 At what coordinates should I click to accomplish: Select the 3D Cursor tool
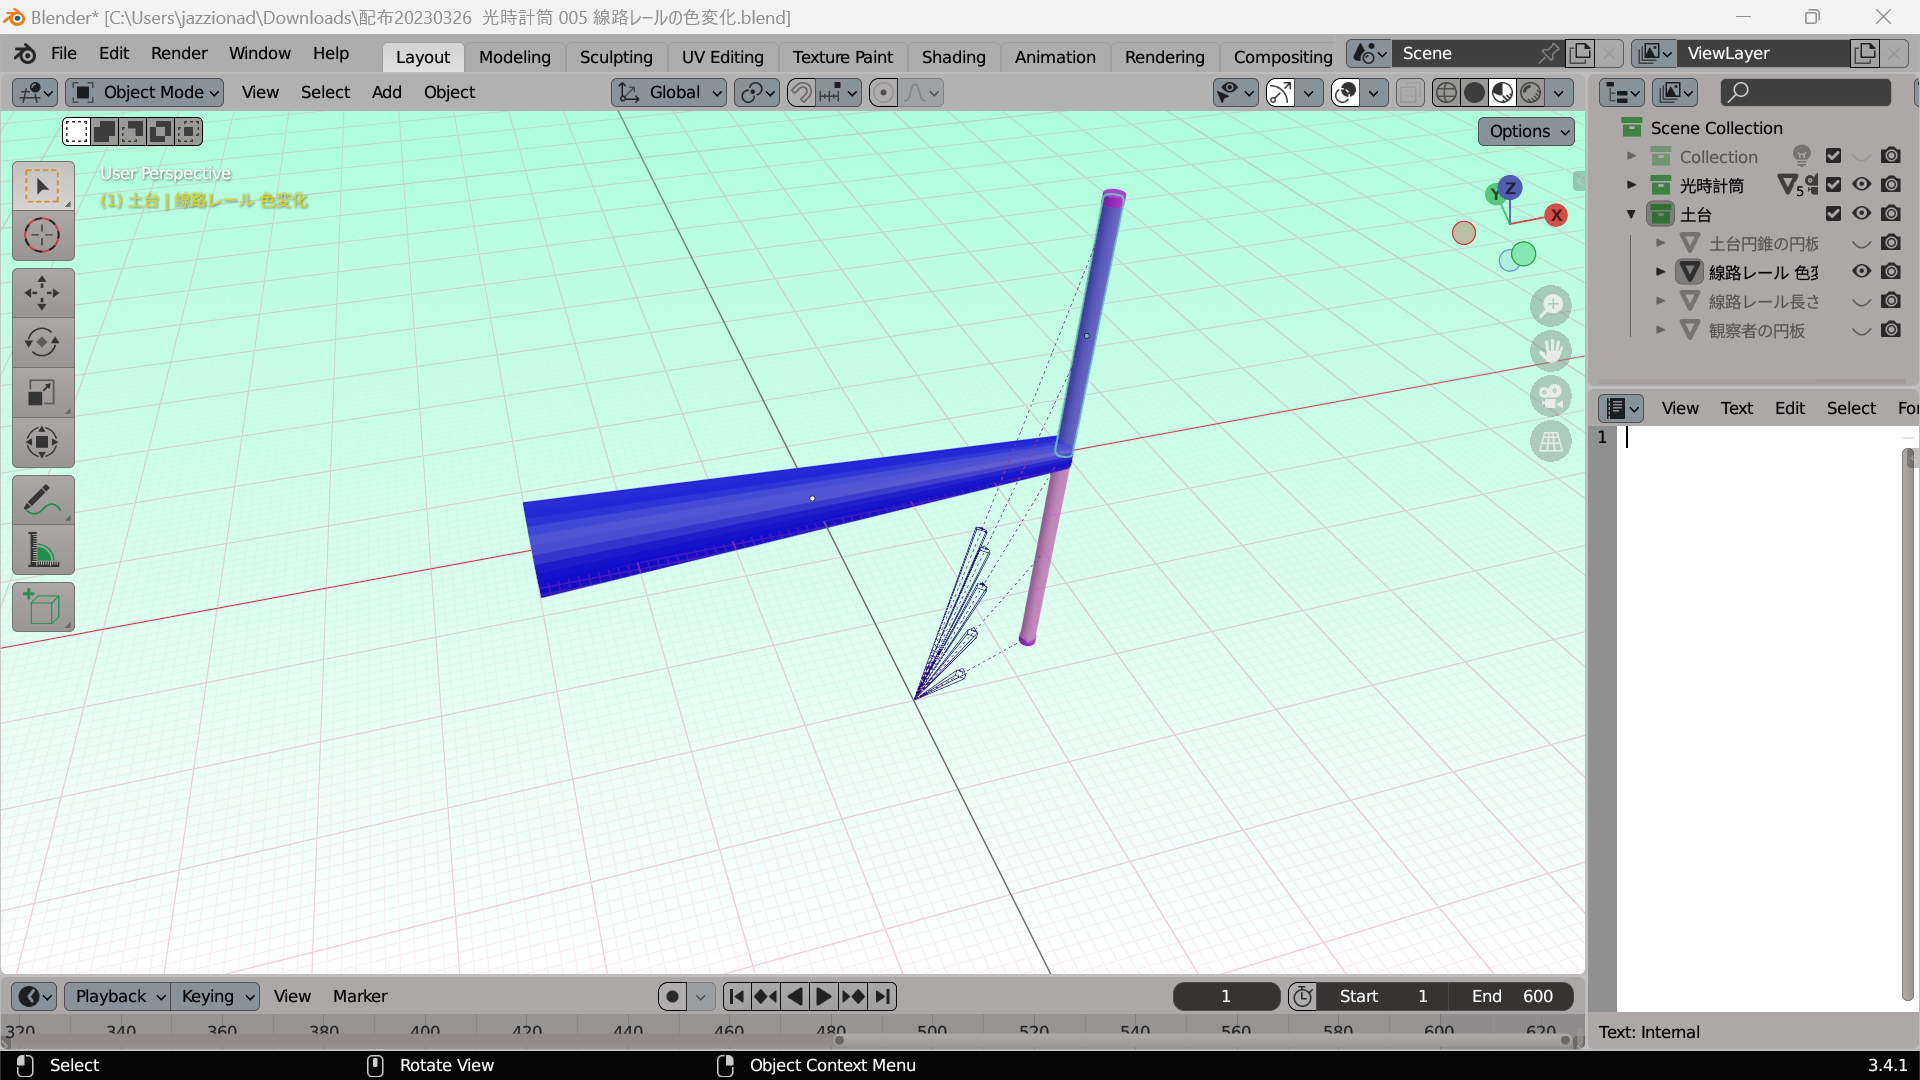[42, 236]
